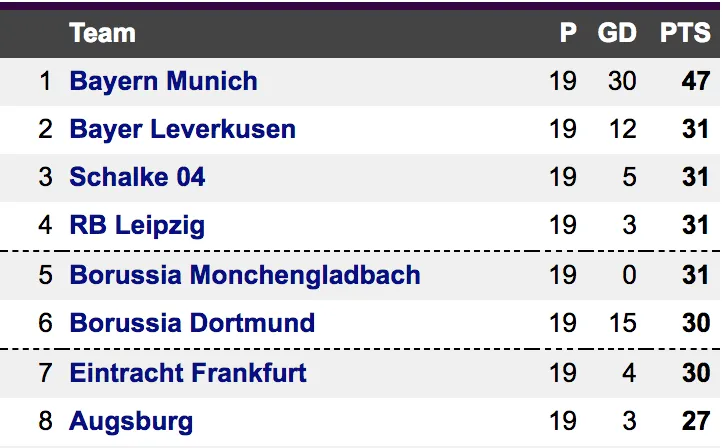Click the GD column header
Screen dimensions: 722x448
click(x=617, y=33)
